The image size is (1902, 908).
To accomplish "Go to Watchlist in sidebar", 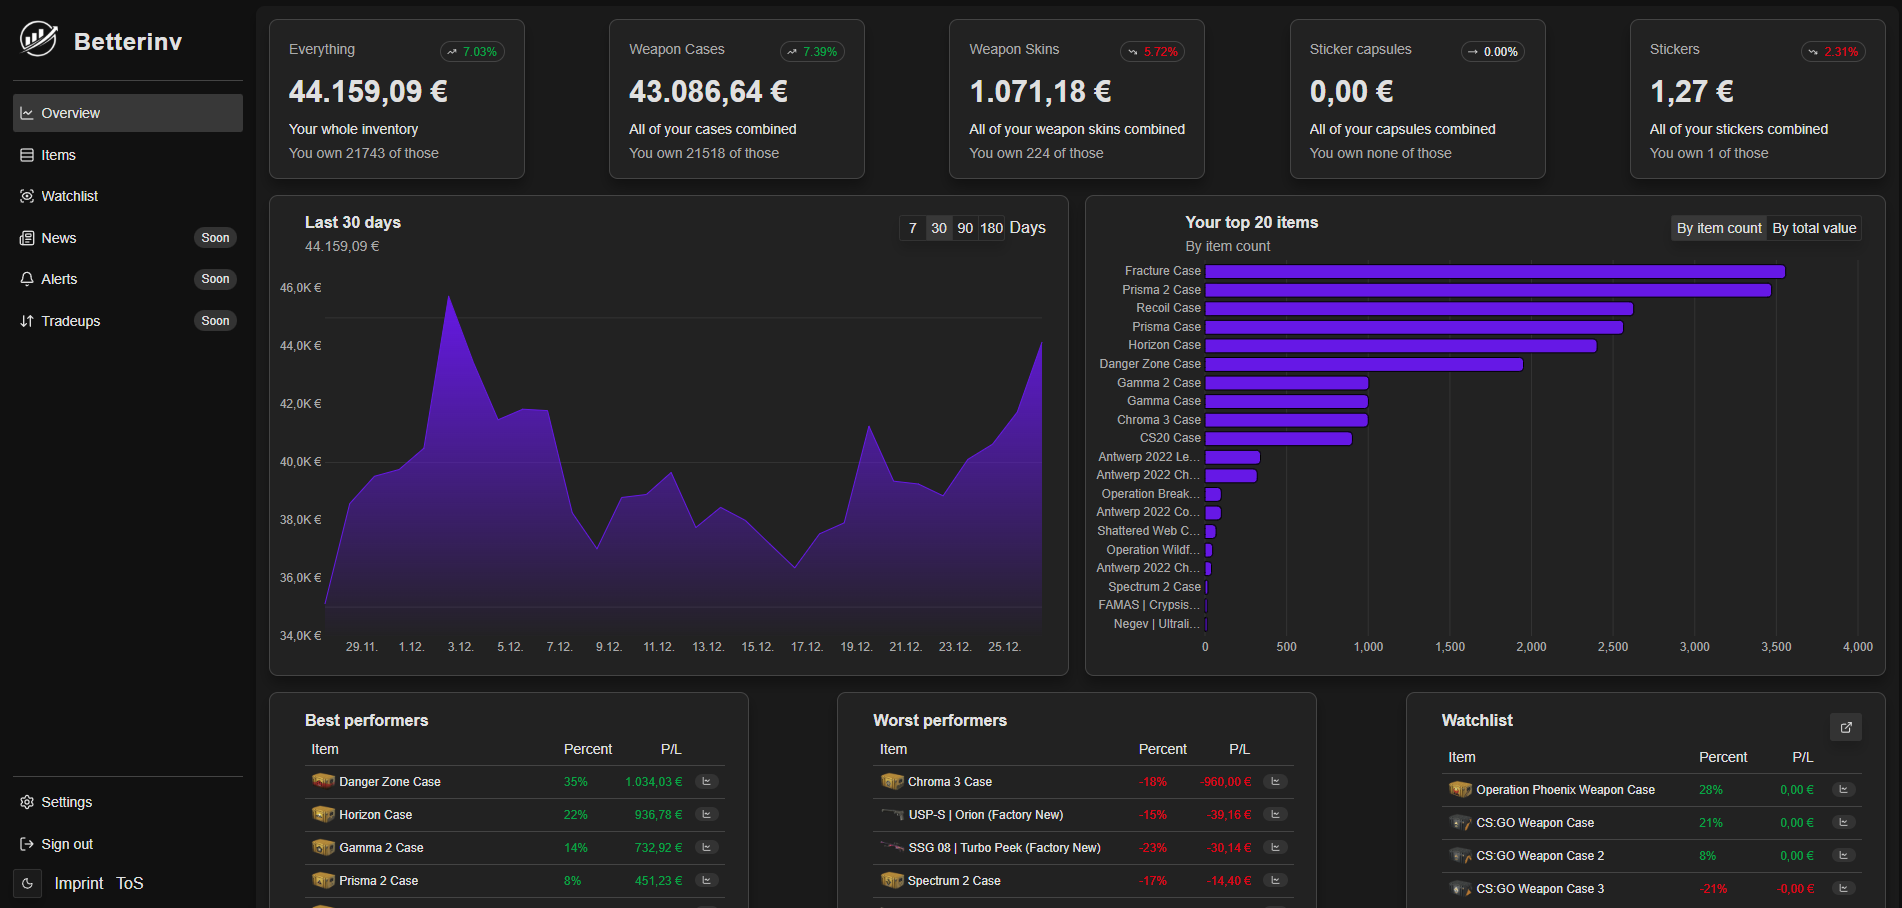I will click(x=69, y=196).
